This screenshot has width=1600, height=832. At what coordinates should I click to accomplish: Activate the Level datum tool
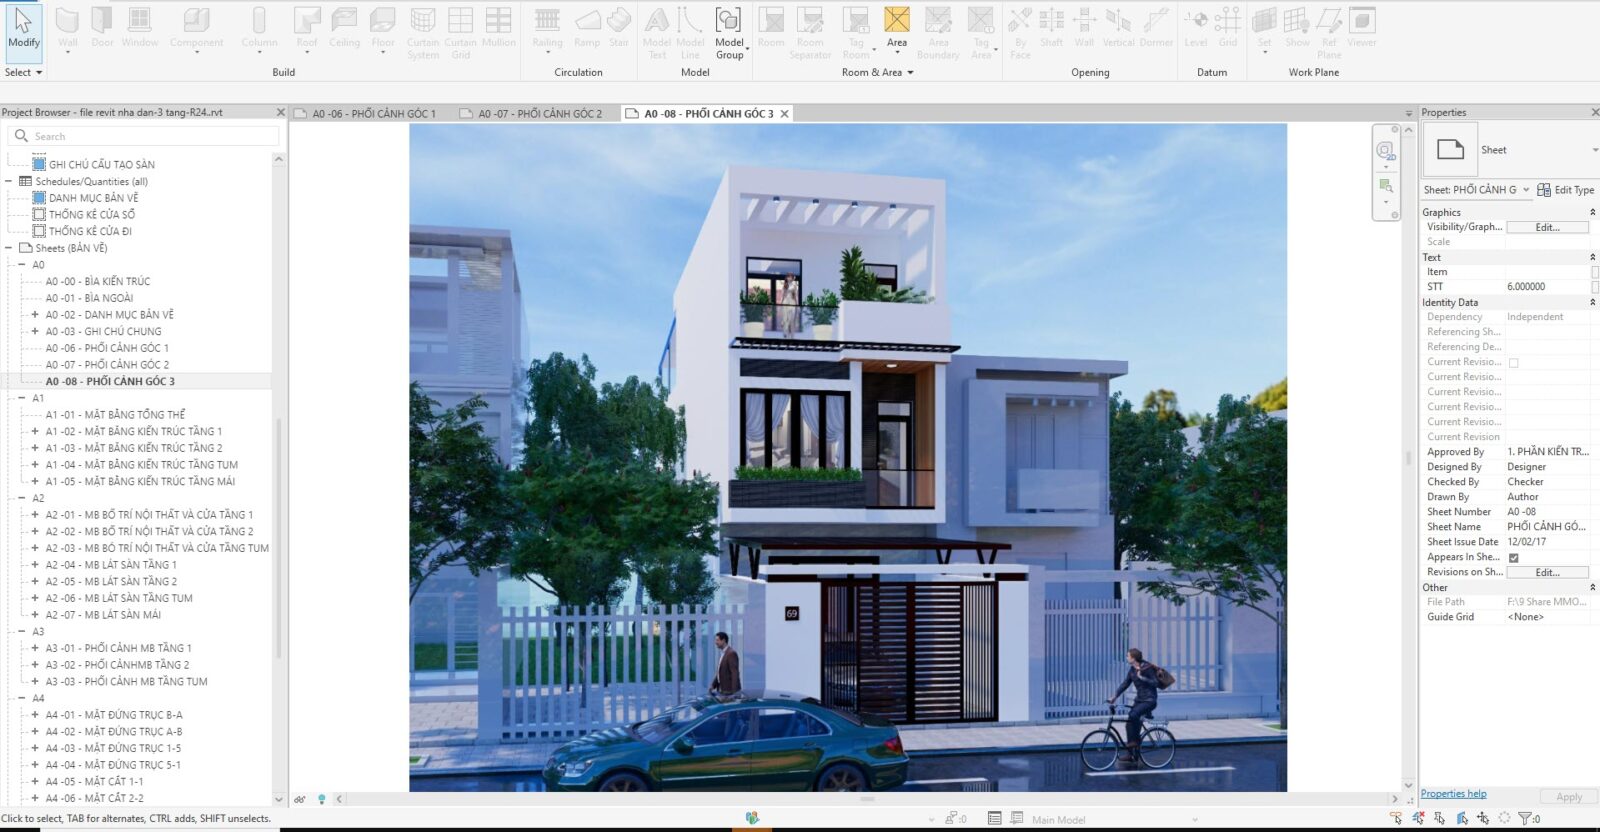(x=1196, y=28)
